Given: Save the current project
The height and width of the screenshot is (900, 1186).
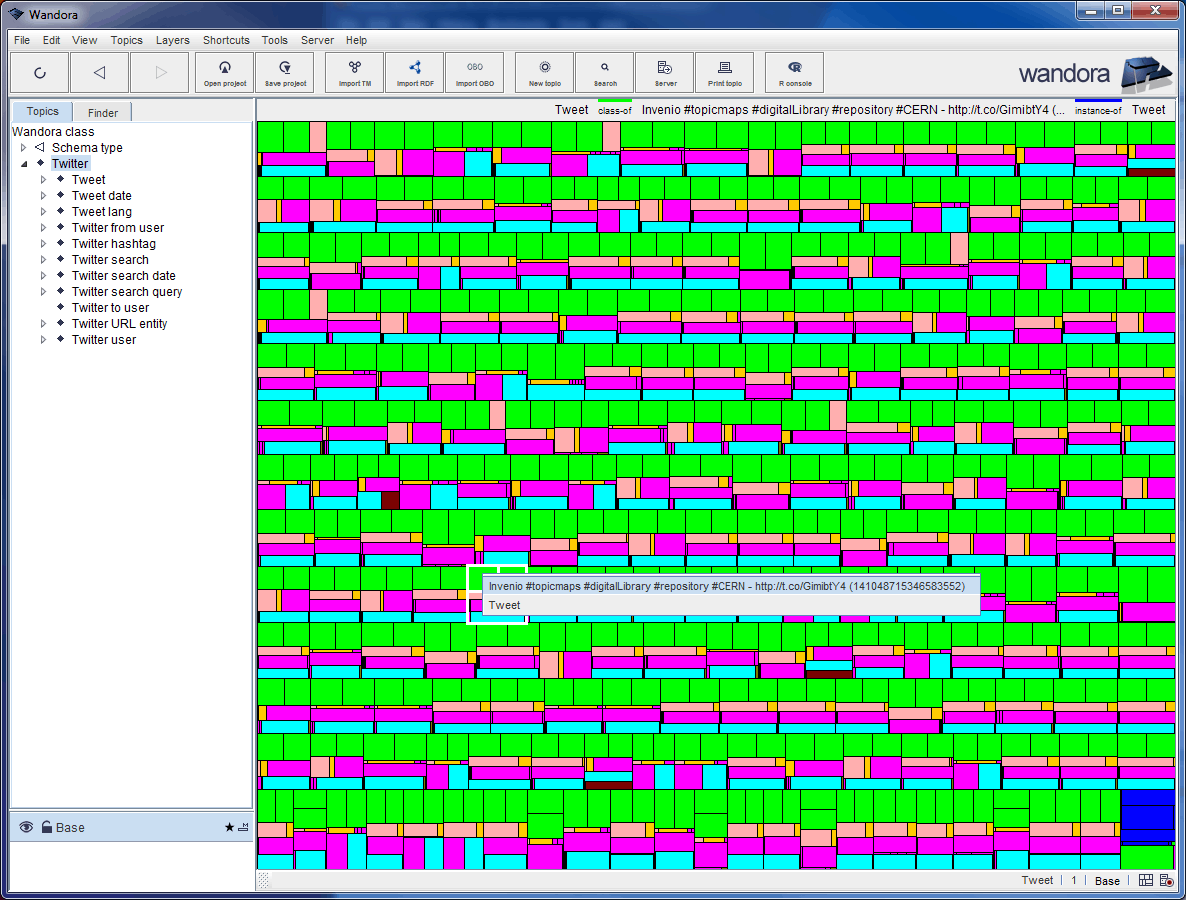Looking at the screenshot, I should pos(284,72).
